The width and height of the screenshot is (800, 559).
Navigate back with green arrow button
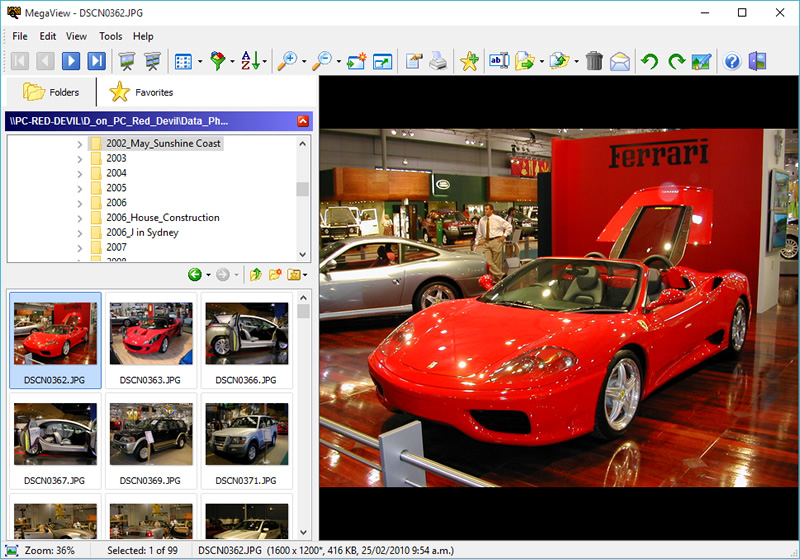point(194,275)
